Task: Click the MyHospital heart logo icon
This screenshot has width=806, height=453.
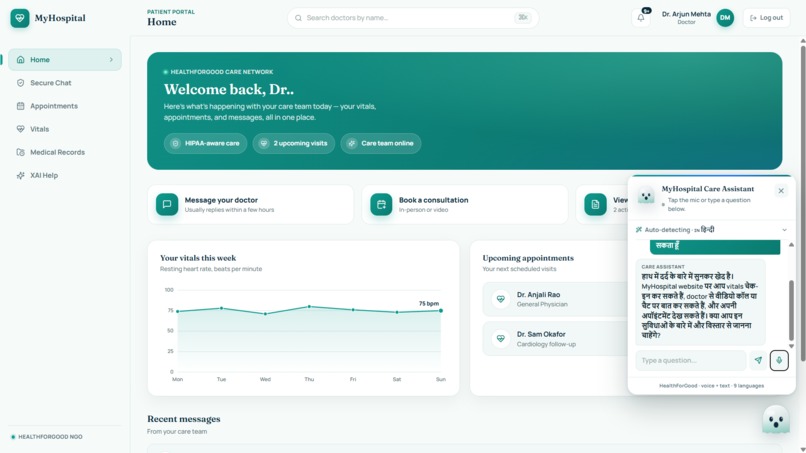Action: [x=20, y=18]
